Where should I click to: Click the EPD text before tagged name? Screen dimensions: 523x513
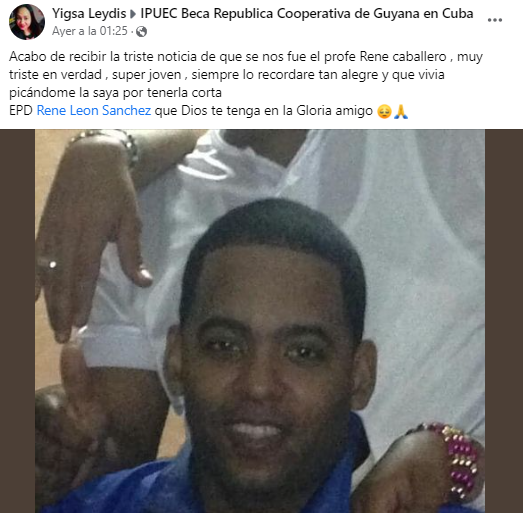click(21, 111)
